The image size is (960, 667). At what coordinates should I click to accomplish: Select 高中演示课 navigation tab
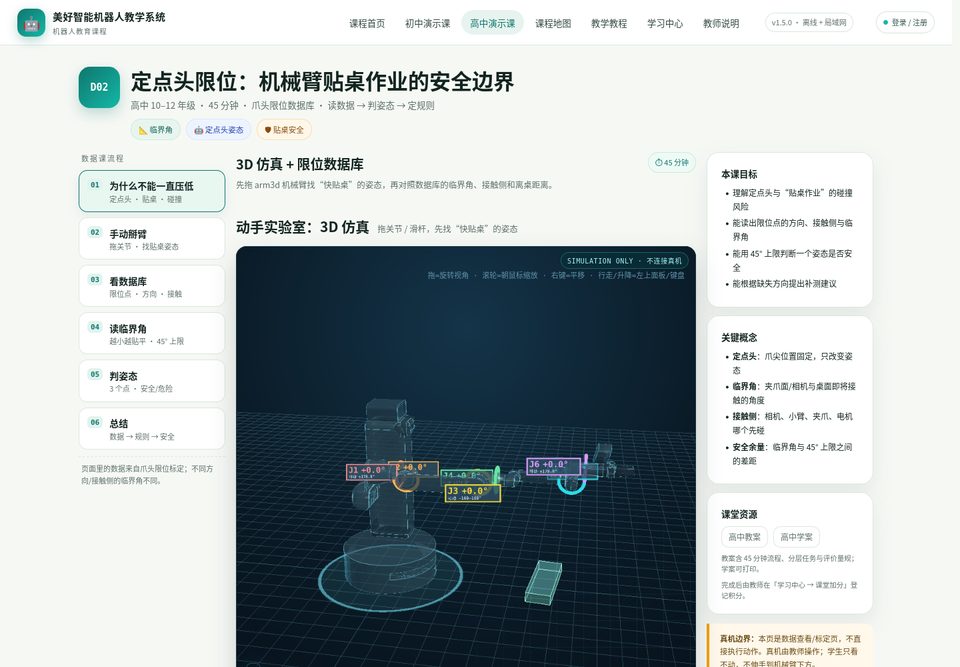492,23
